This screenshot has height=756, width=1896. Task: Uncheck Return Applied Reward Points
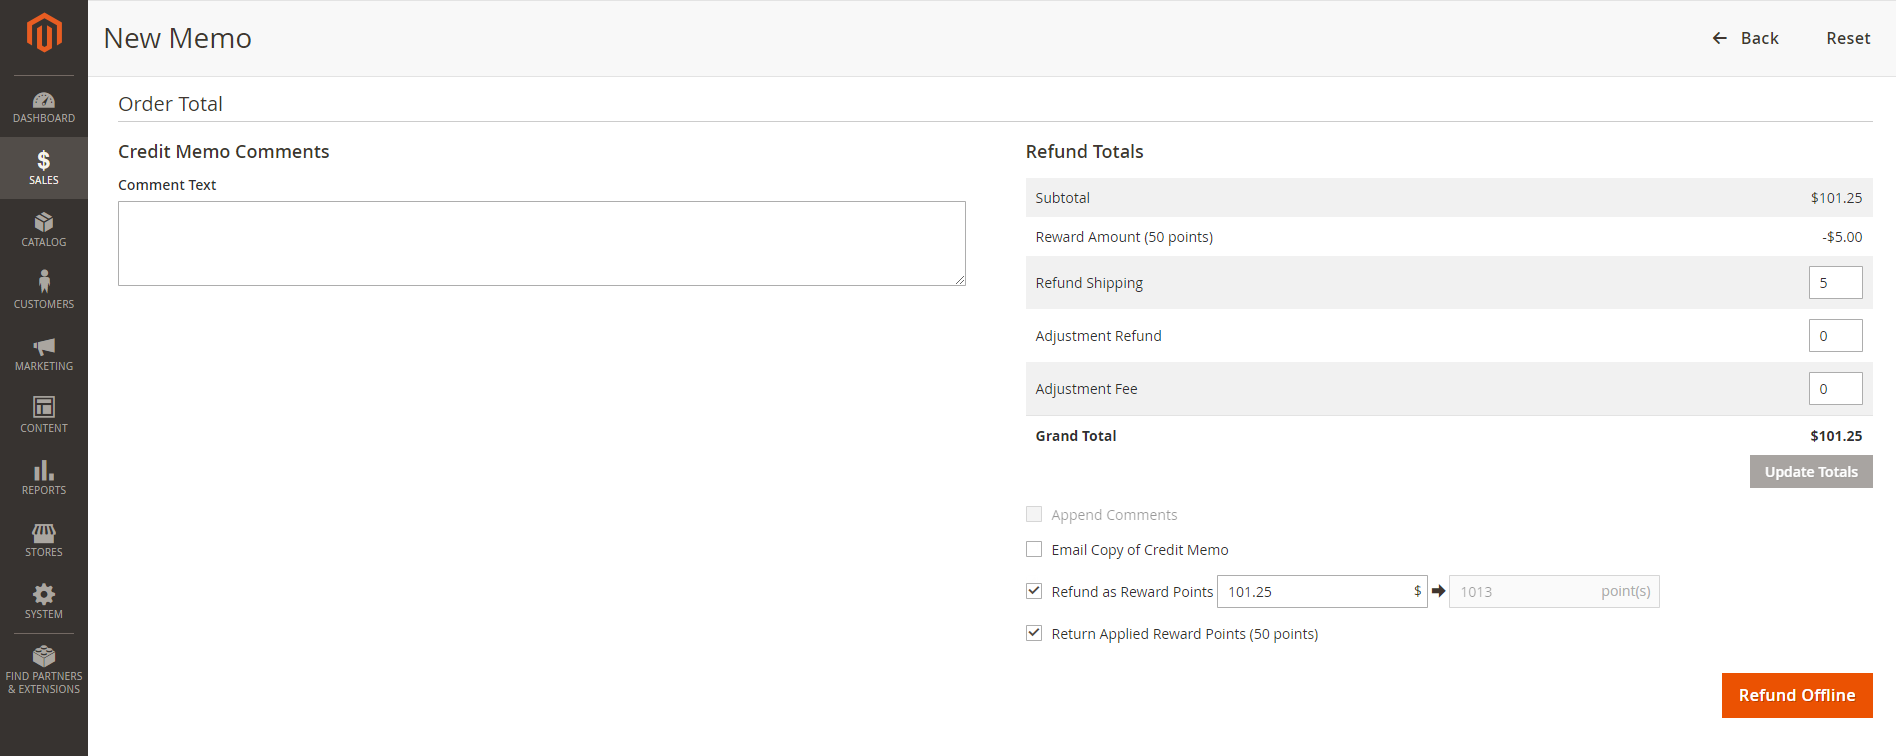point(1034,633)
